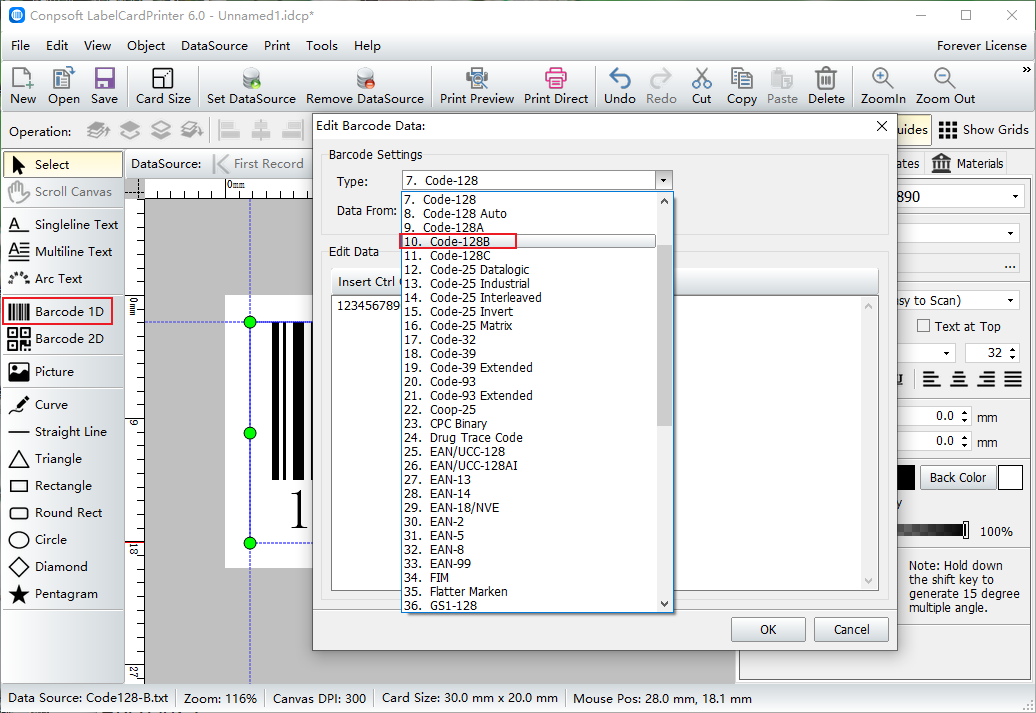This screenshot has width=1036, height=713.
Task: Open a file with the Open icon
Action: (x=63, y=86)
